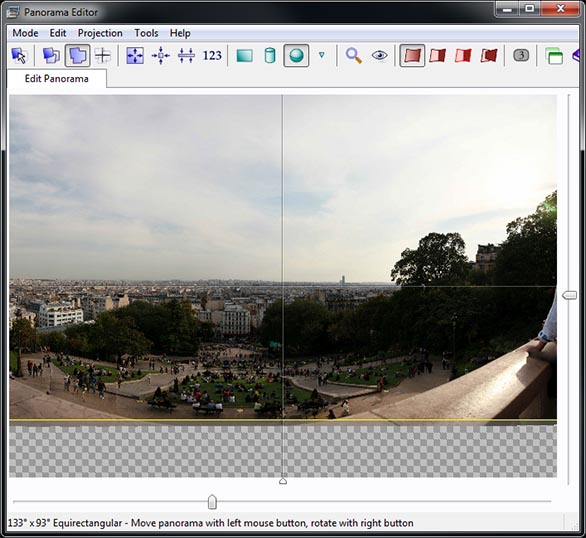Click the gray number 3 button
The width and height of the screenshot is (586, 538).
521,55
